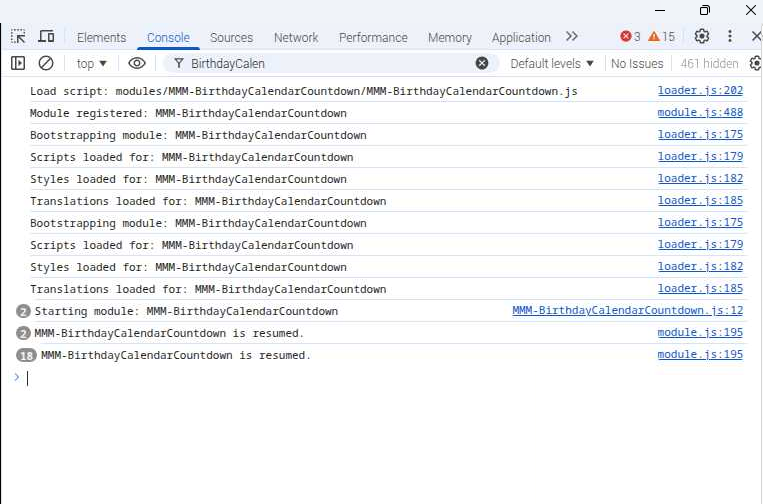Open the DevTools three-dot menu

(730, 37)
